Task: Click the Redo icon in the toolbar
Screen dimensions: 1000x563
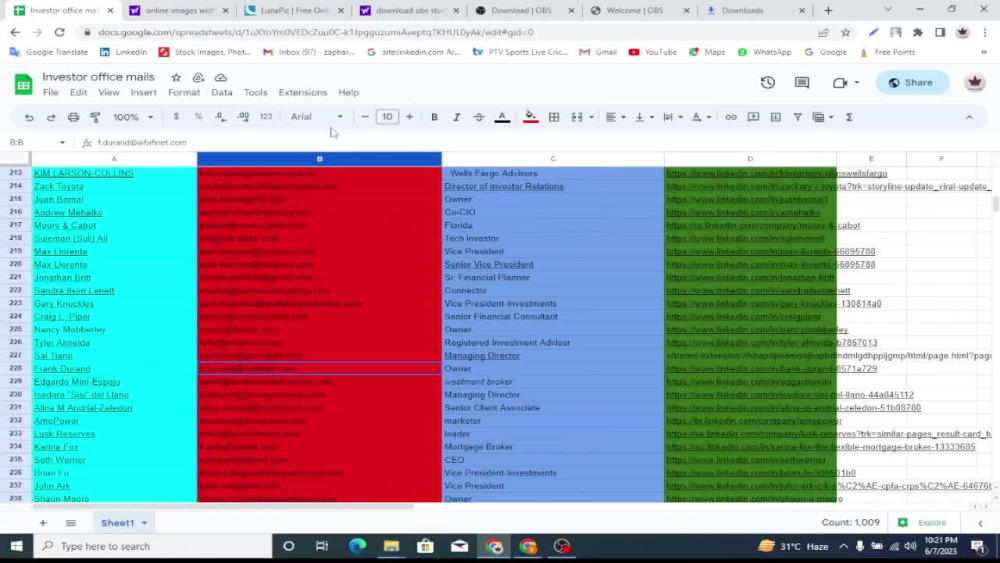Action: coord(51,117)
